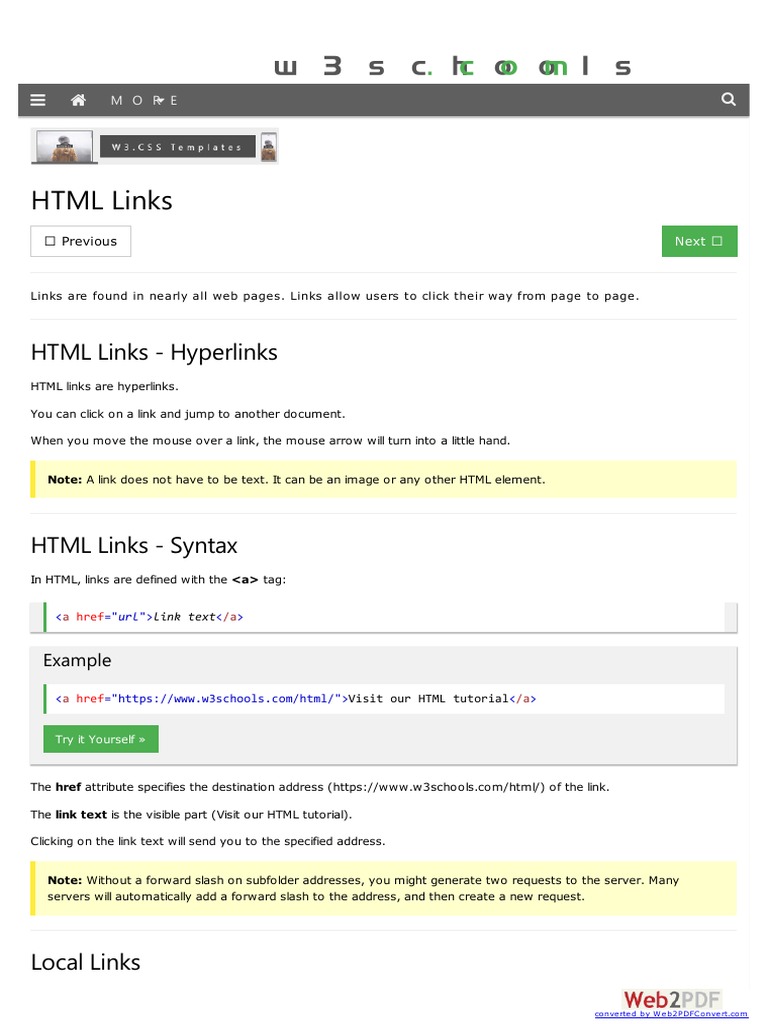Click the phone image in templates banner

pyautogui.click(x=268, y=148)
